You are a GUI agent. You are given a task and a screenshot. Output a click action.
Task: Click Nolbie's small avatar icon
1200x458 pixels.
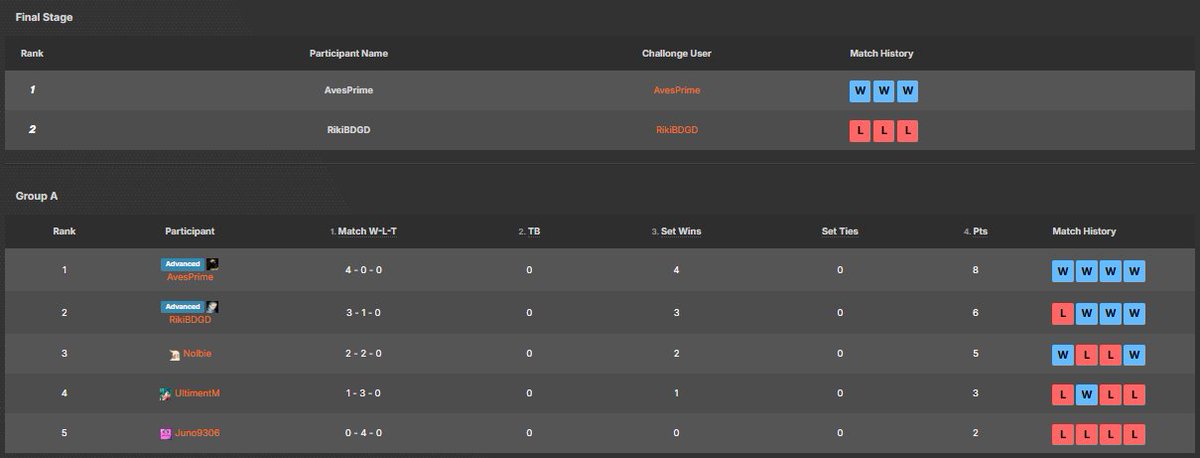tap(175, 354)
